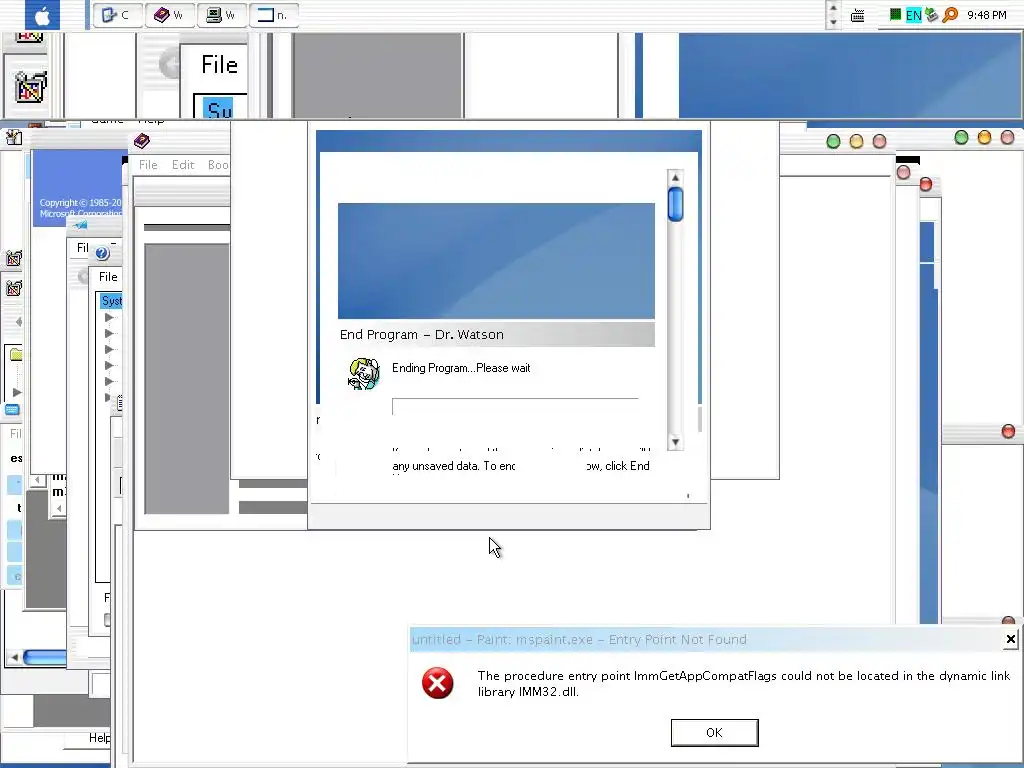
Task: Click the taskbar scroll down arrow
Action: tap(833, 22)
